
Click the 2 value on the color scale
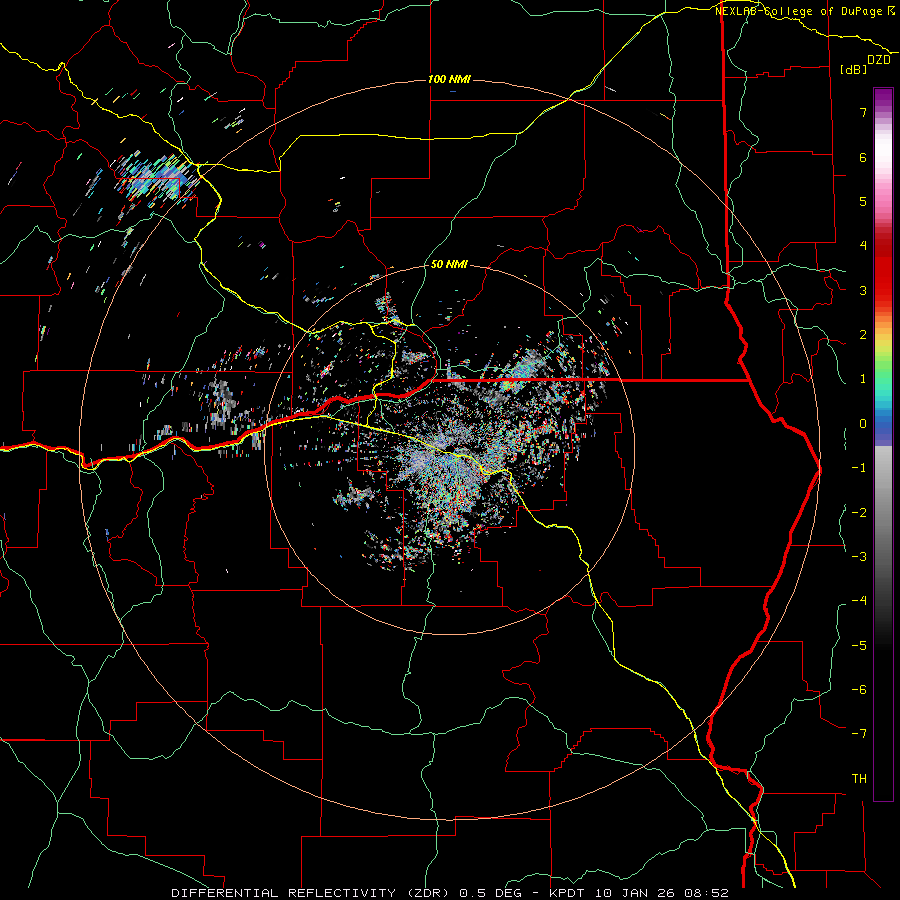(863, 335)
